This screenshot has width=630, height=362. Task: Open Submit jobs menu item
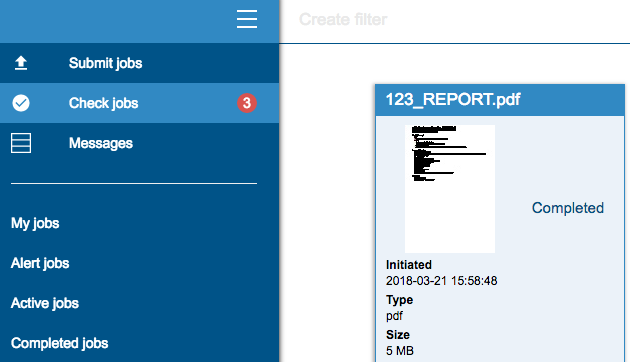tap(139, 63)
